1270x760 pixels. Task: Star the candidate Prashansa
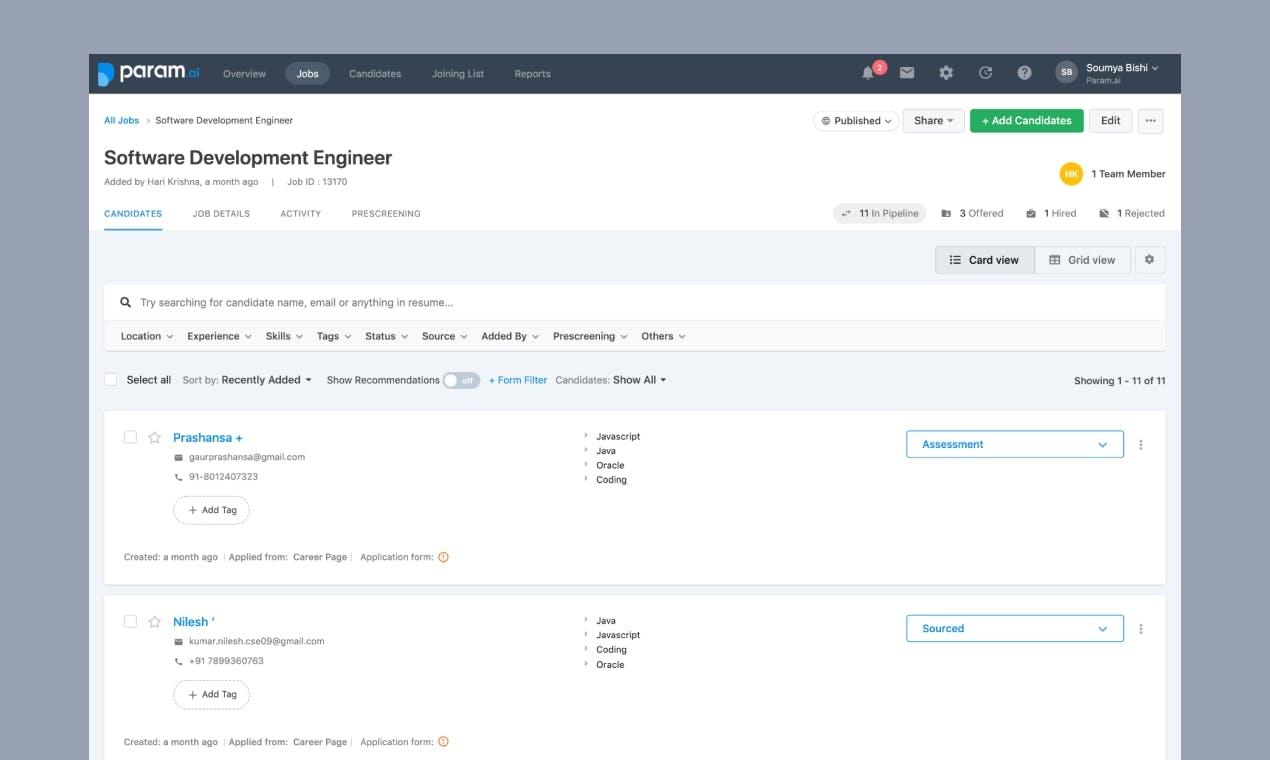[x=155, y=438]
